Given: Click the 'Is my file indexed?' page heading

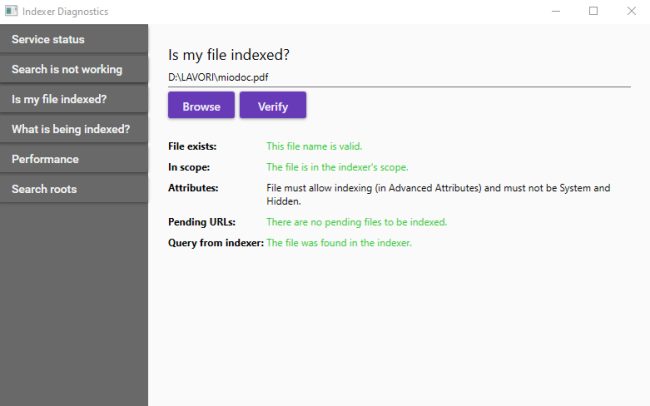Looking at the screenshot, I should pos(235,54).
